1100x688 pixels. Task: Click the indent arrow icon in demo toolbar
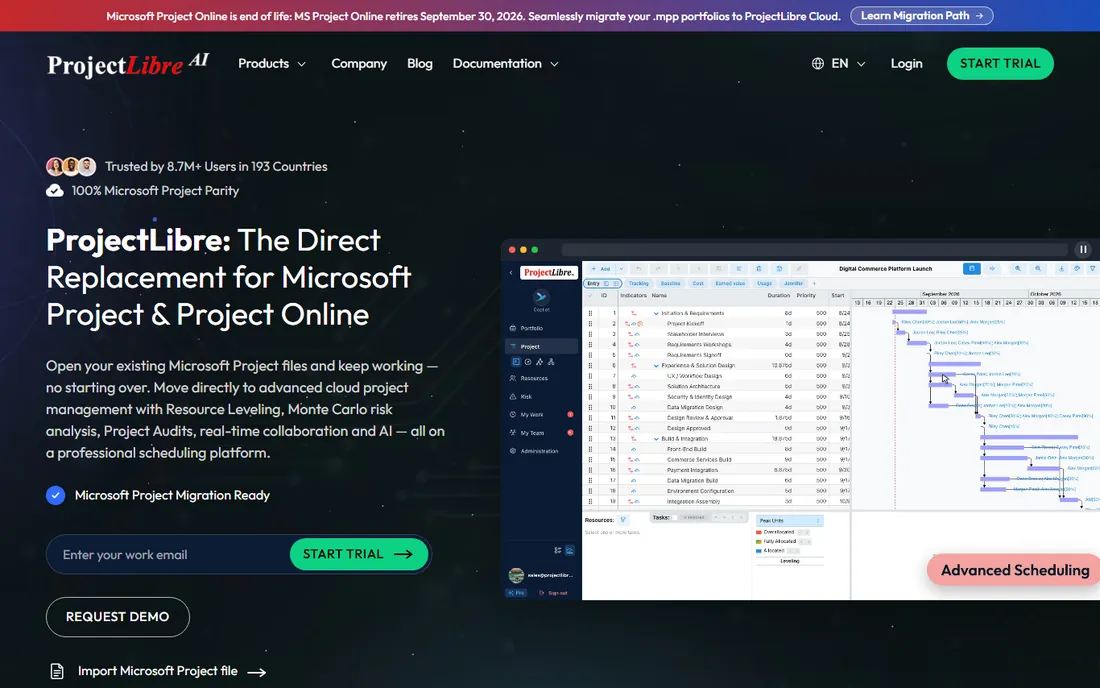pos(678,269)
